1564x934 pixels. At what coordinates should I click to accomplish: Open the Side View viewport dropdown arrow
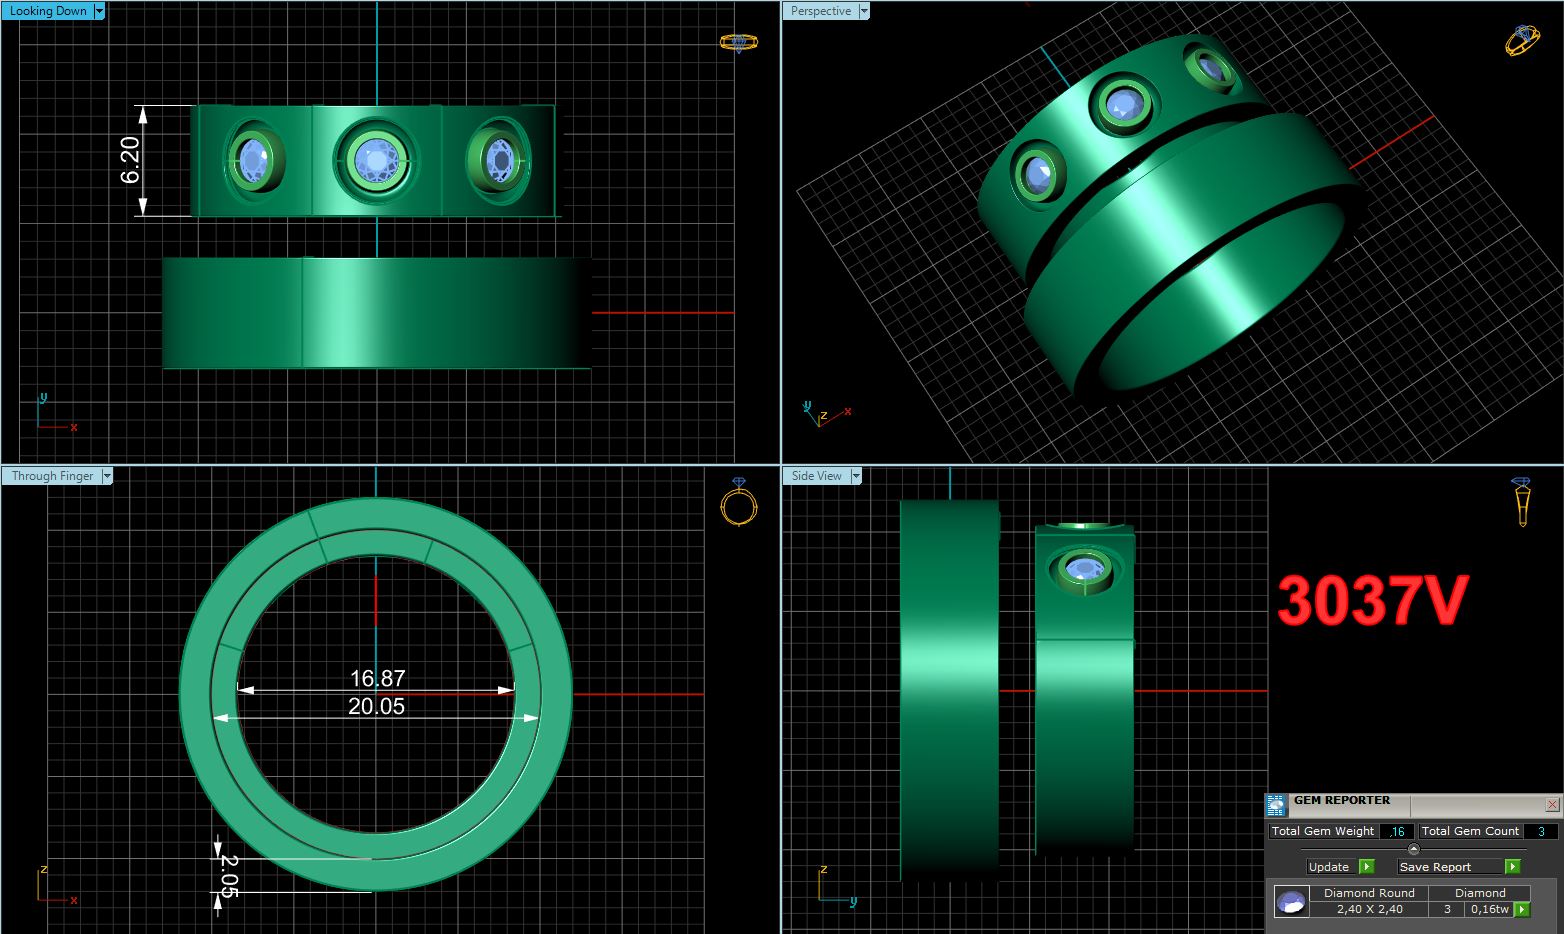click(856, 476)
